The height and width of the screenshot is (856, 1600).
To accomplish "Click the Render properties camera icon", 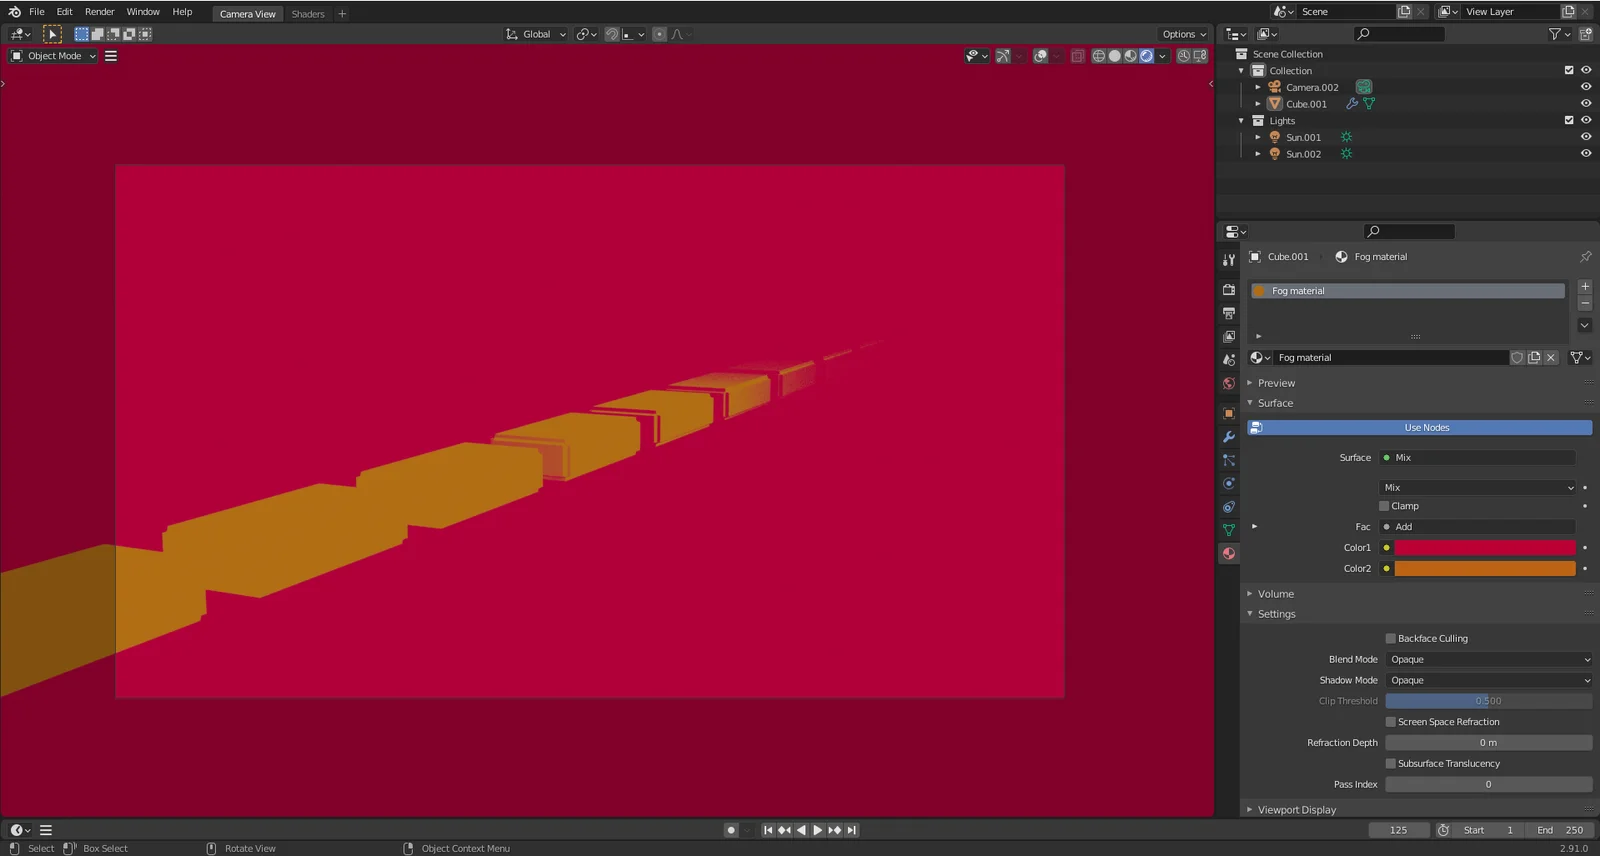I will [x=1229, y=290].
